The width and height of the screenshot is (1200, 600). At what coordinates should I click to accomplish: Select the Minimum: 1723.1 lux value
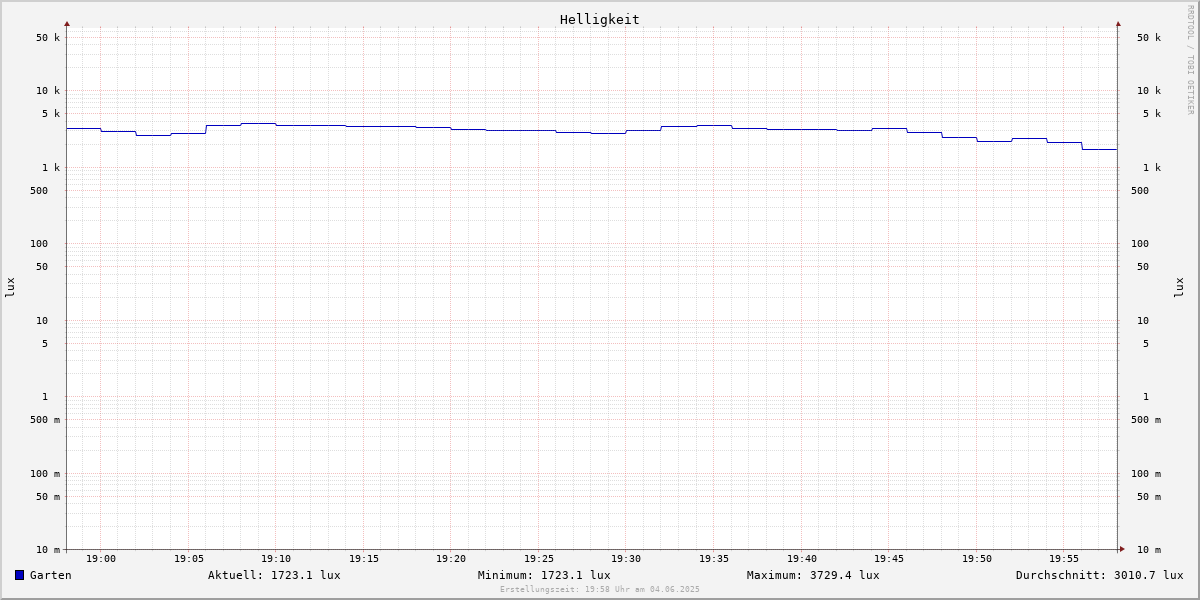click(x=544, y=575)
